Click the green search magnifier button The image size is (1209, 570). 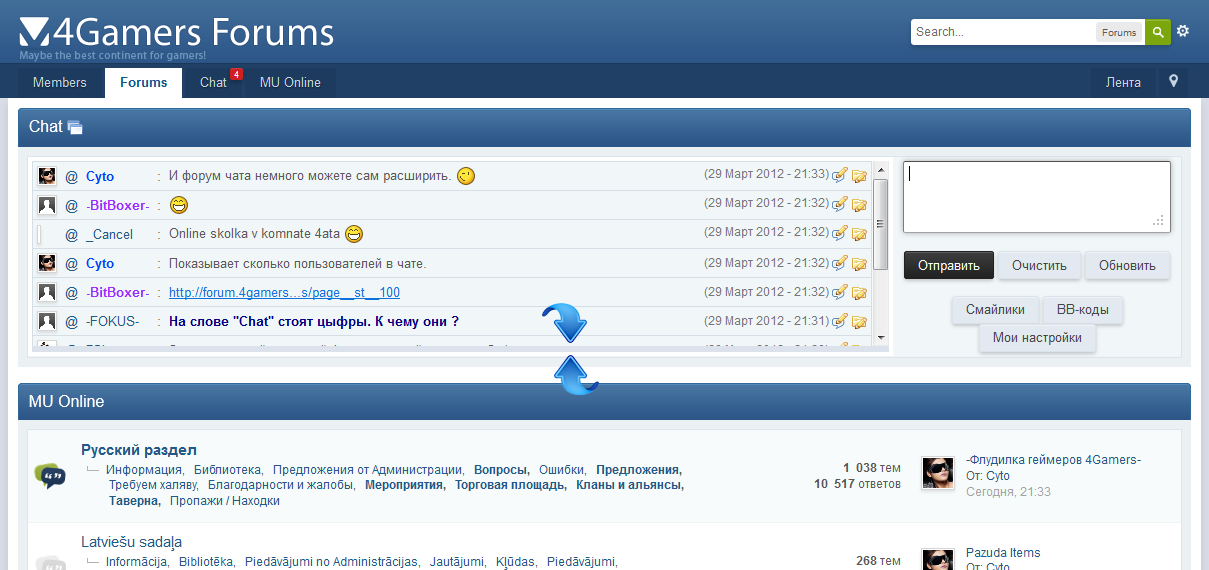1157,32
